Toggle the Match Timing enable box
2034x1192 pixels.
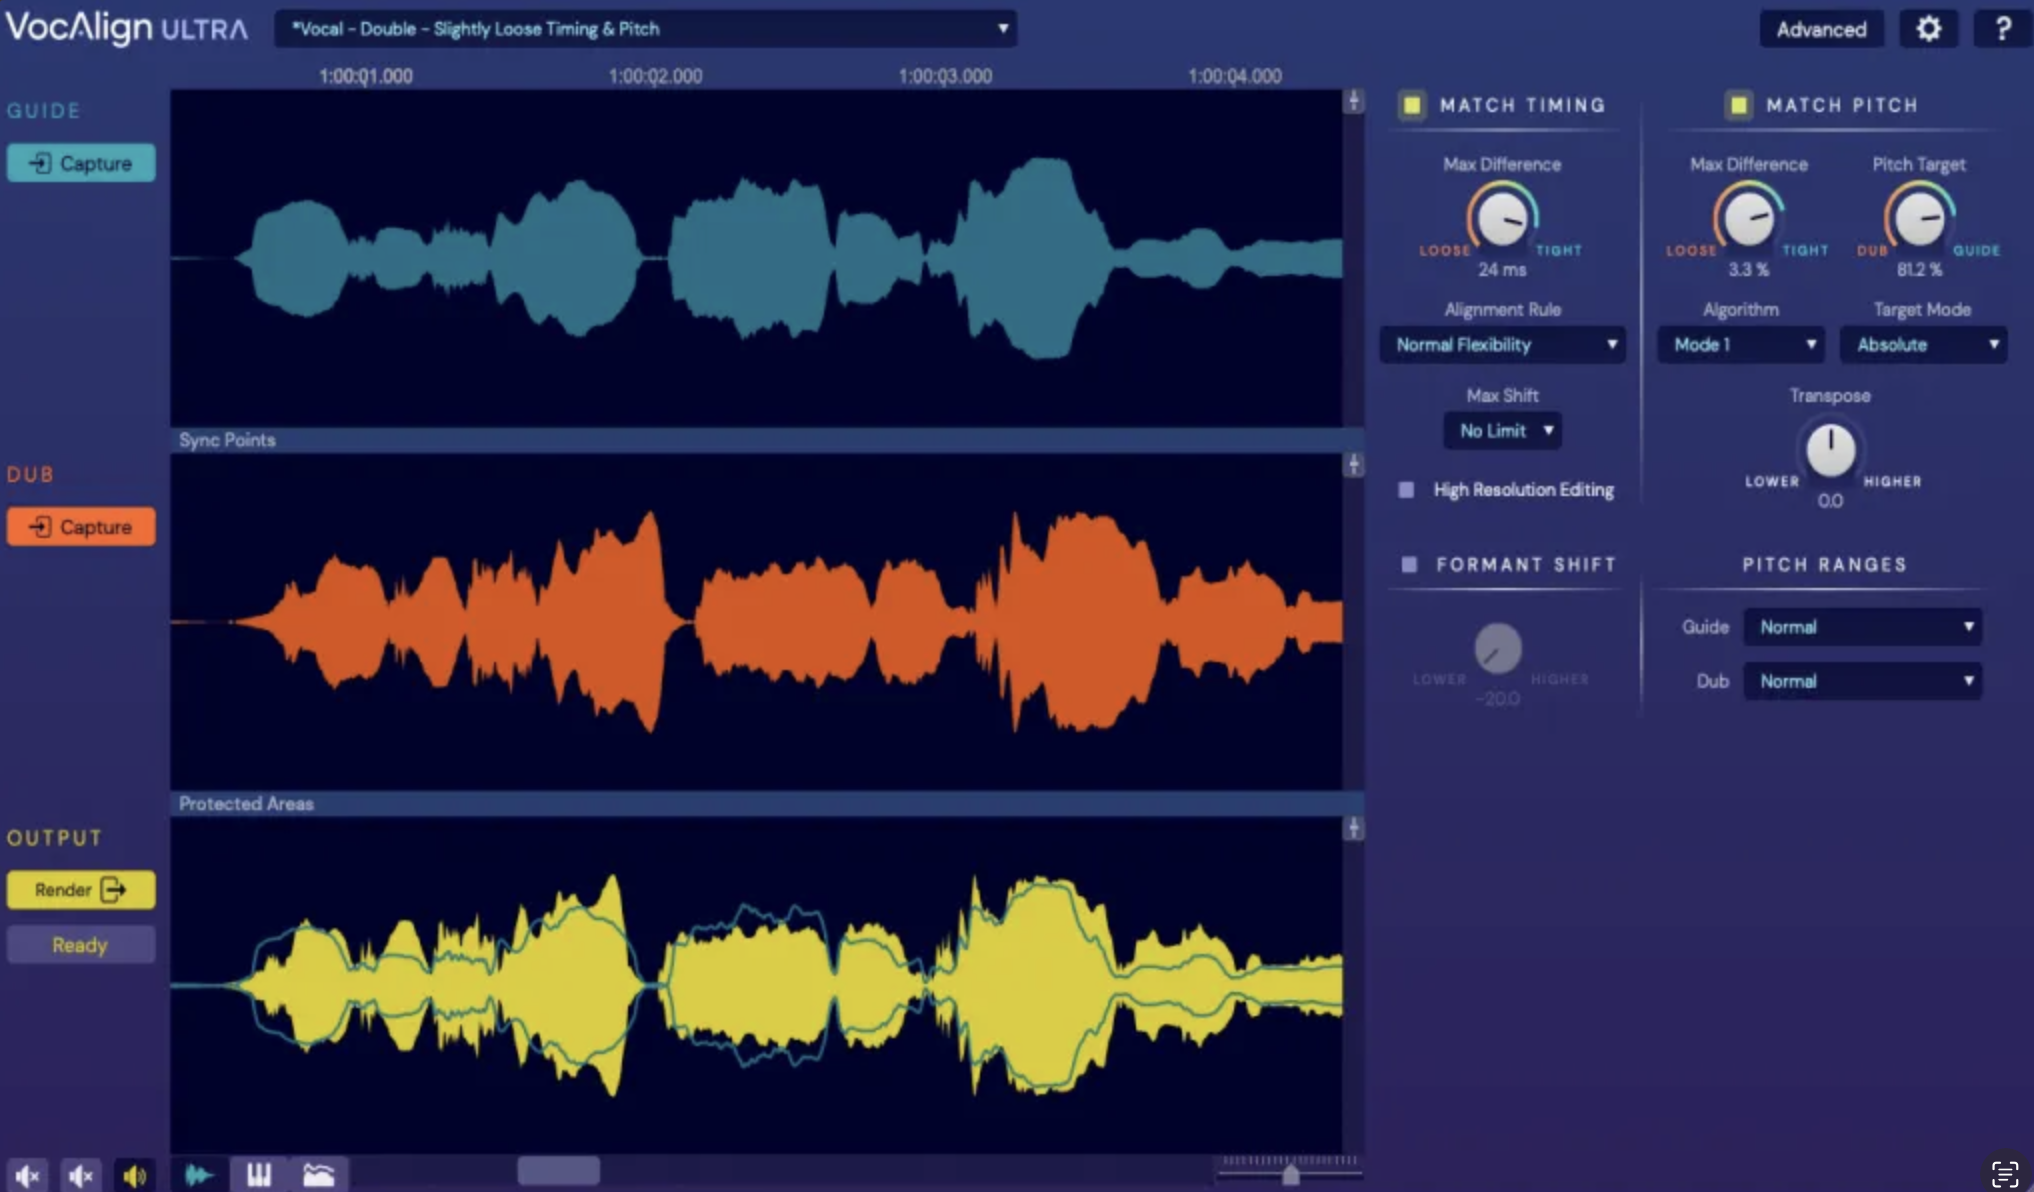pos(1412,105)
